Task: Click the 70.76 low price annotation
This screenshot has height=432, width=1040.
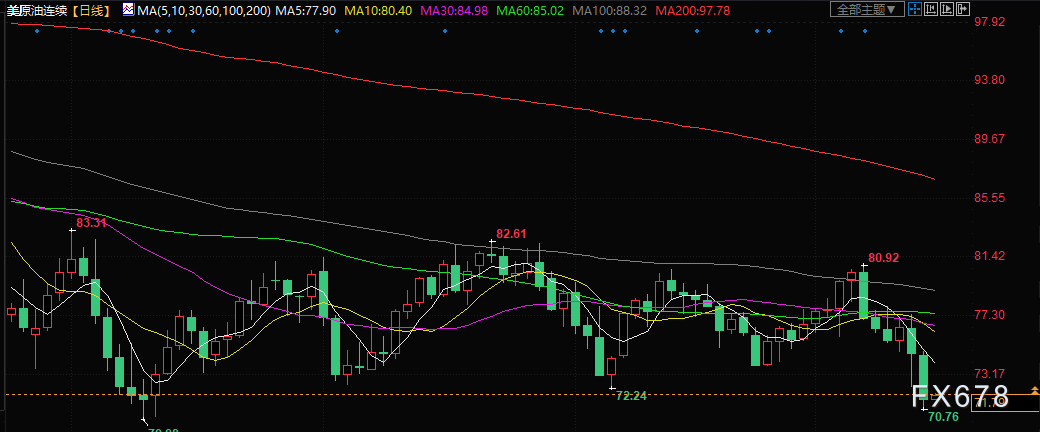Action: [x=943, y=417]
